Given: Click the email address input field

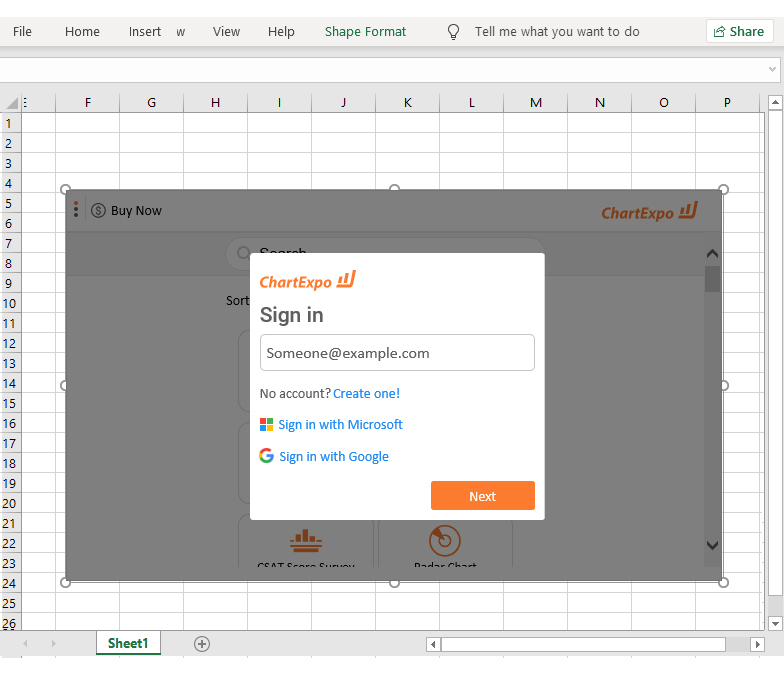Looking at the screenshot, I should tap(397, 353).
